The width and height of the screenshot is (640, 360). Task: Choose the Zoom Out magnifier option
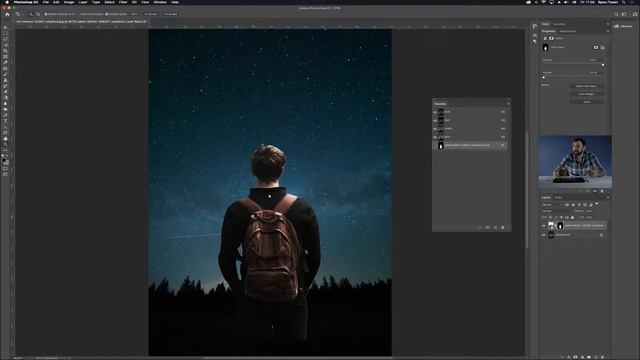[x=38, y=14]
